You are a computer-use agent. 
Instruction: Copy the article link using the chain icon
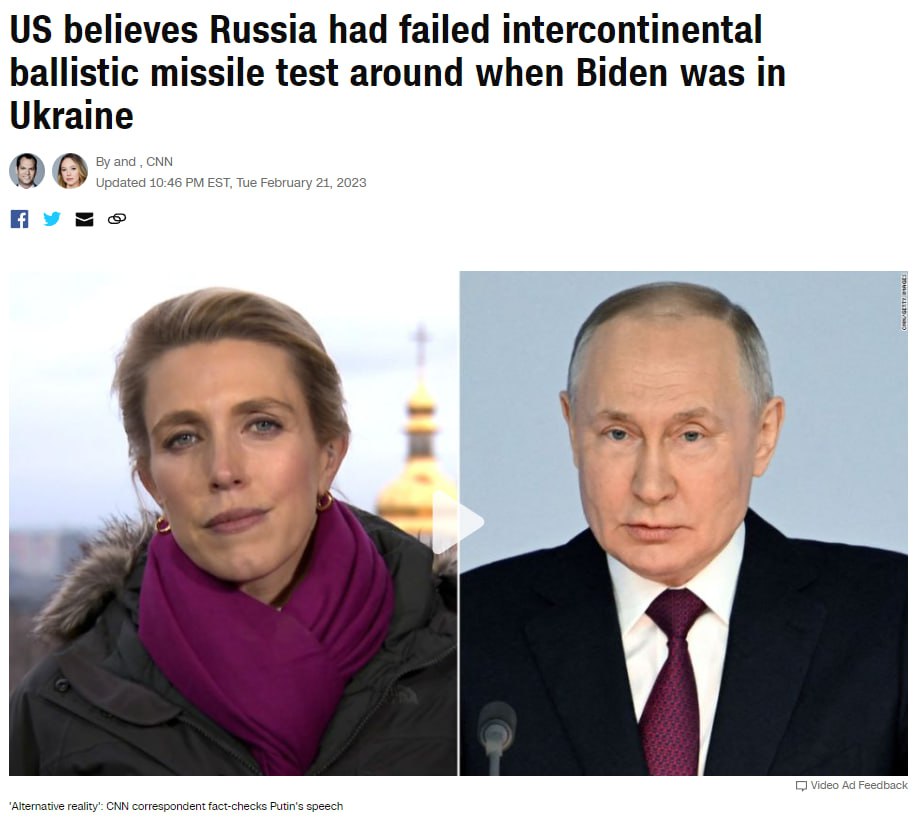click(x=117, y=219)
